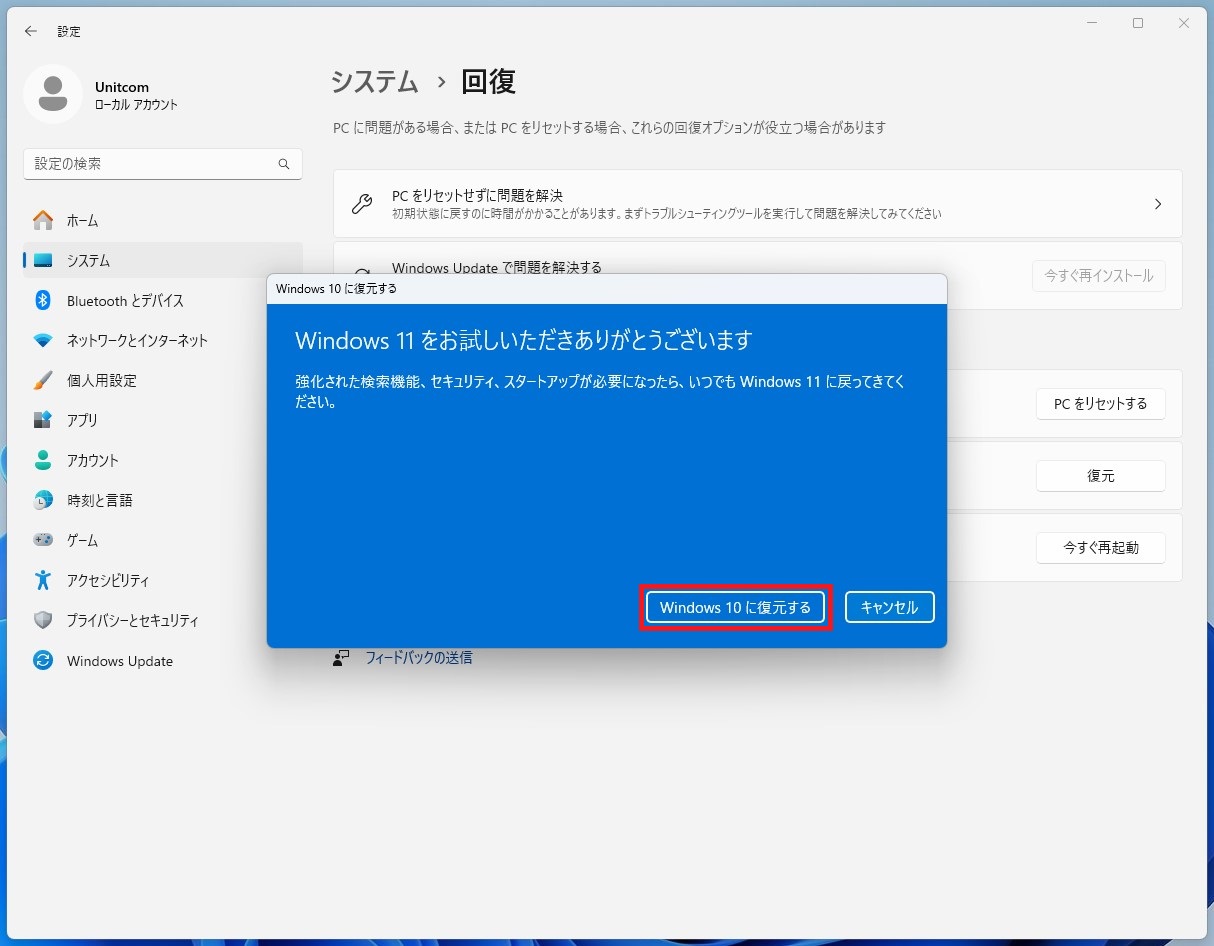This screenshot has width=1214, height=946.
Task: Click 今すぐ再インストール button
Action: coord(1098,275)
